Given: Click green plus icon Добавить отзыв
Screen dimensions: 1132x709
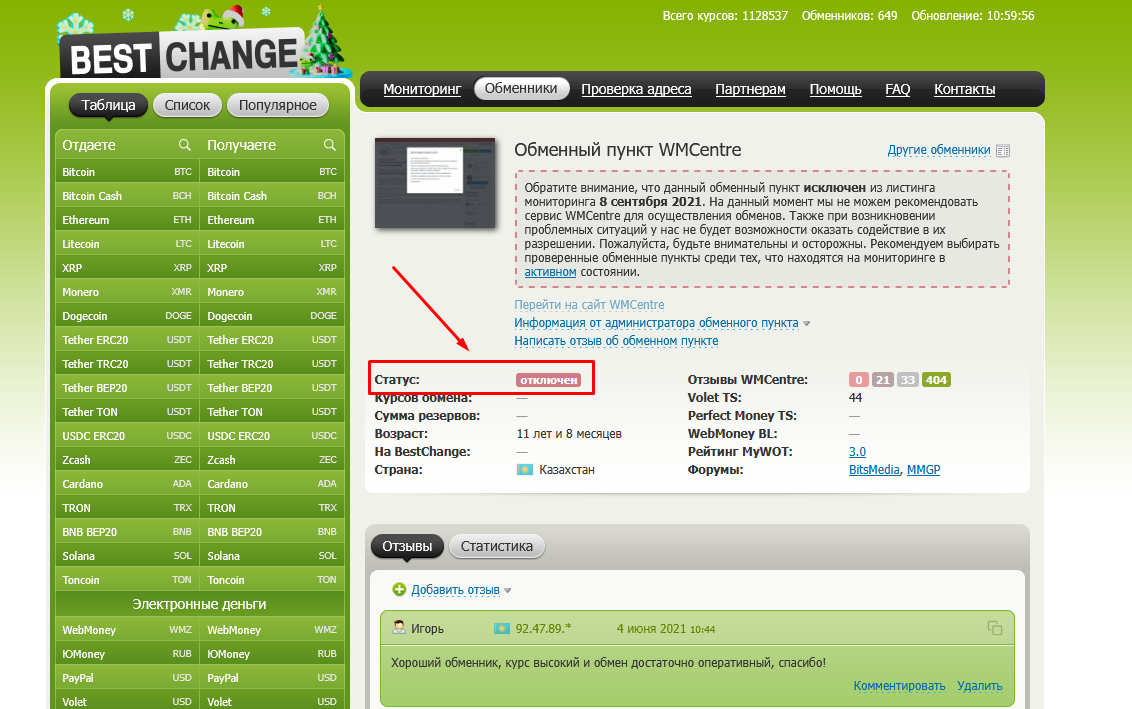Looking at the screenshot, I should click(x=400, y=590).
